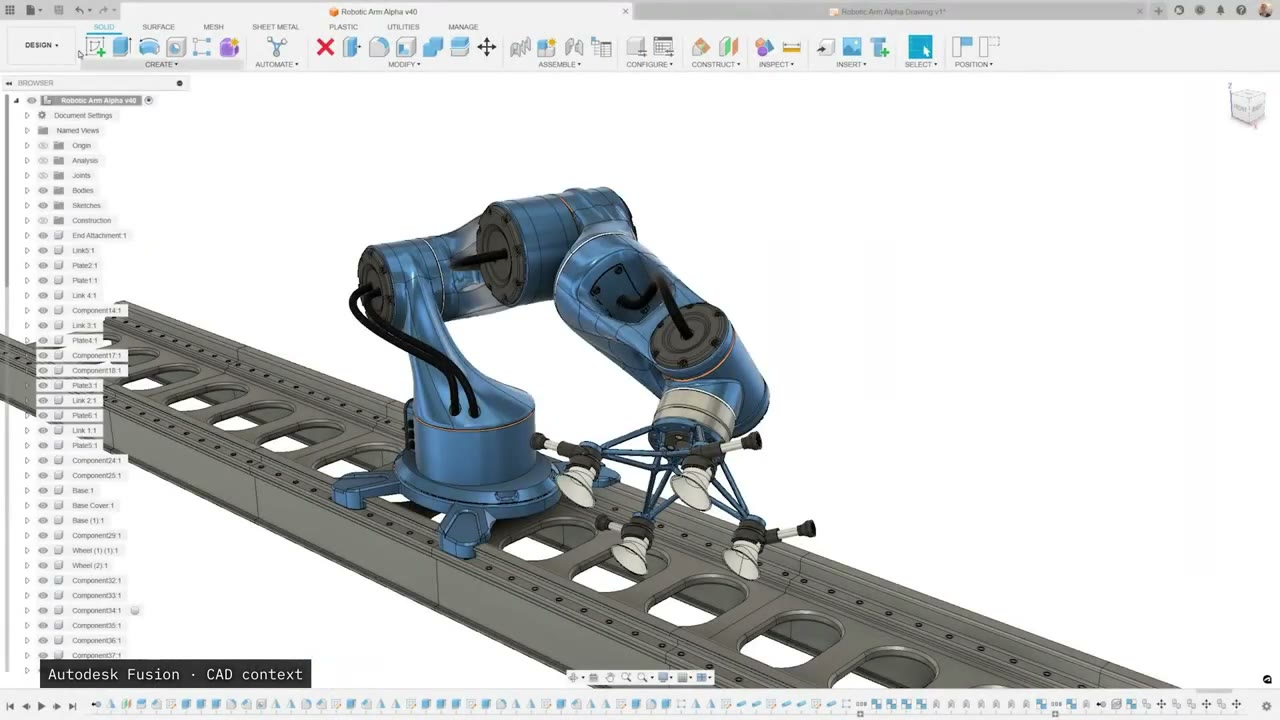1280x720 pixels.
Task: Click the Undo button
Action: pyautogui.click(x=79, y=10)
